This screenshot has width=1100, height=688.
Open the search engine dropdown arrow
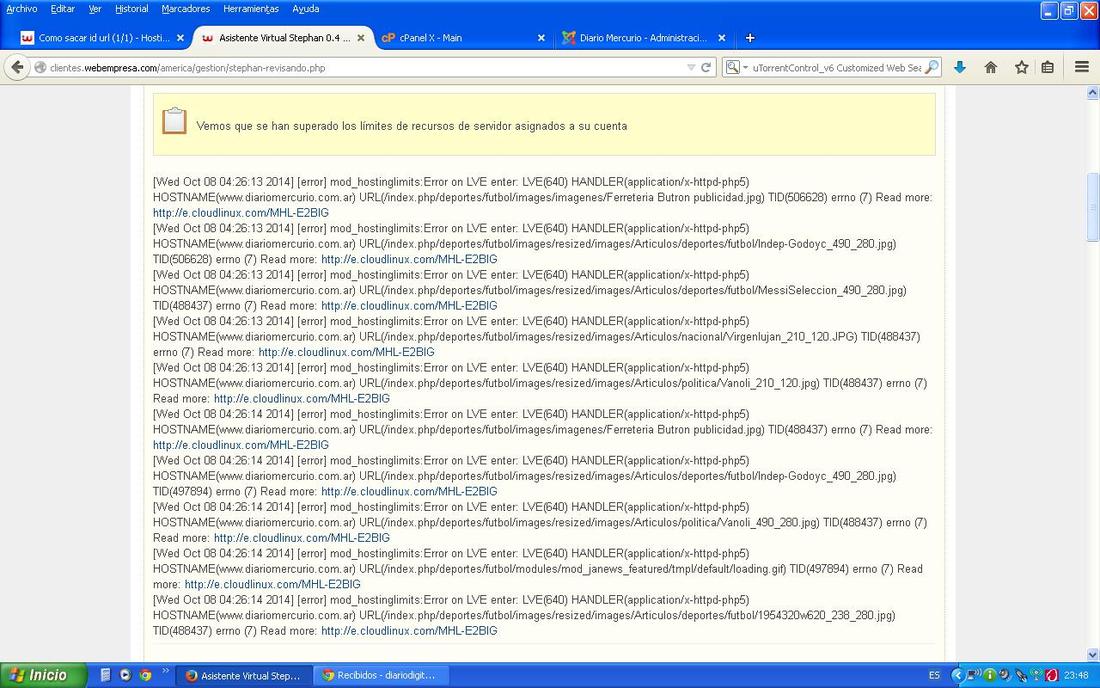tap(745, 67)
